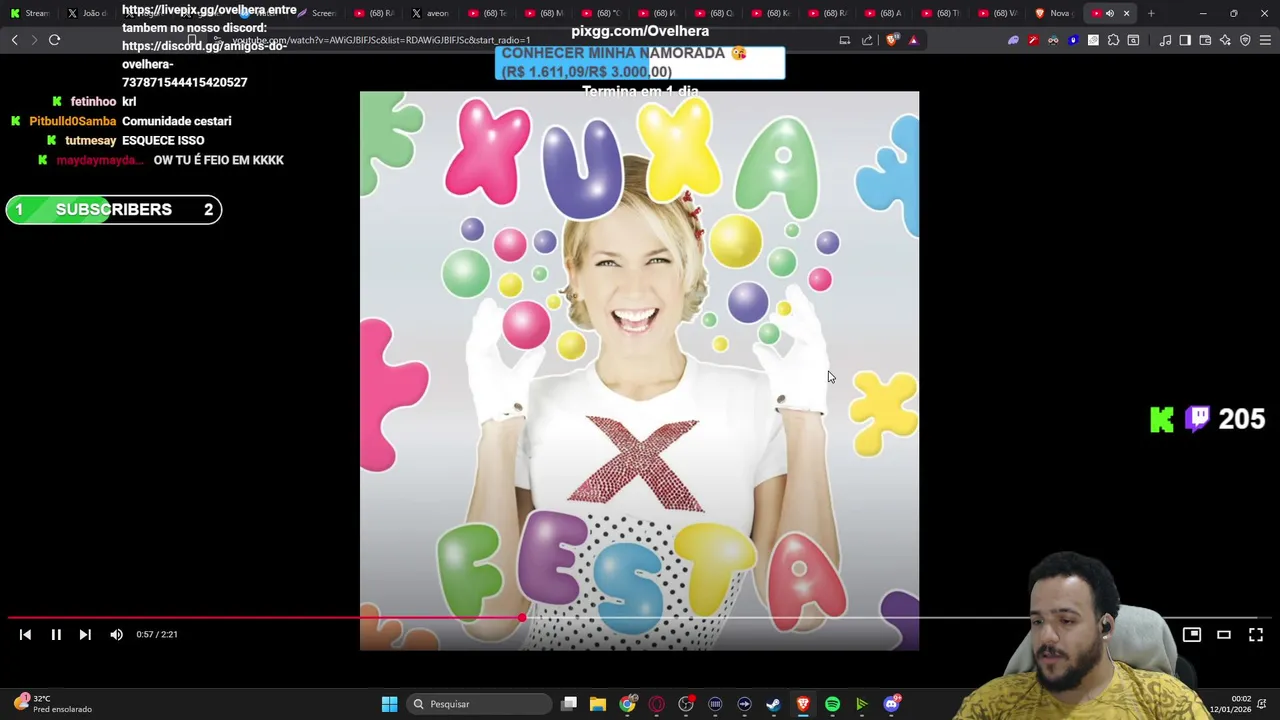Switch to the X aveon tab
The height and width of the screenshot is (720, 1280).
[x=433, y=13]
